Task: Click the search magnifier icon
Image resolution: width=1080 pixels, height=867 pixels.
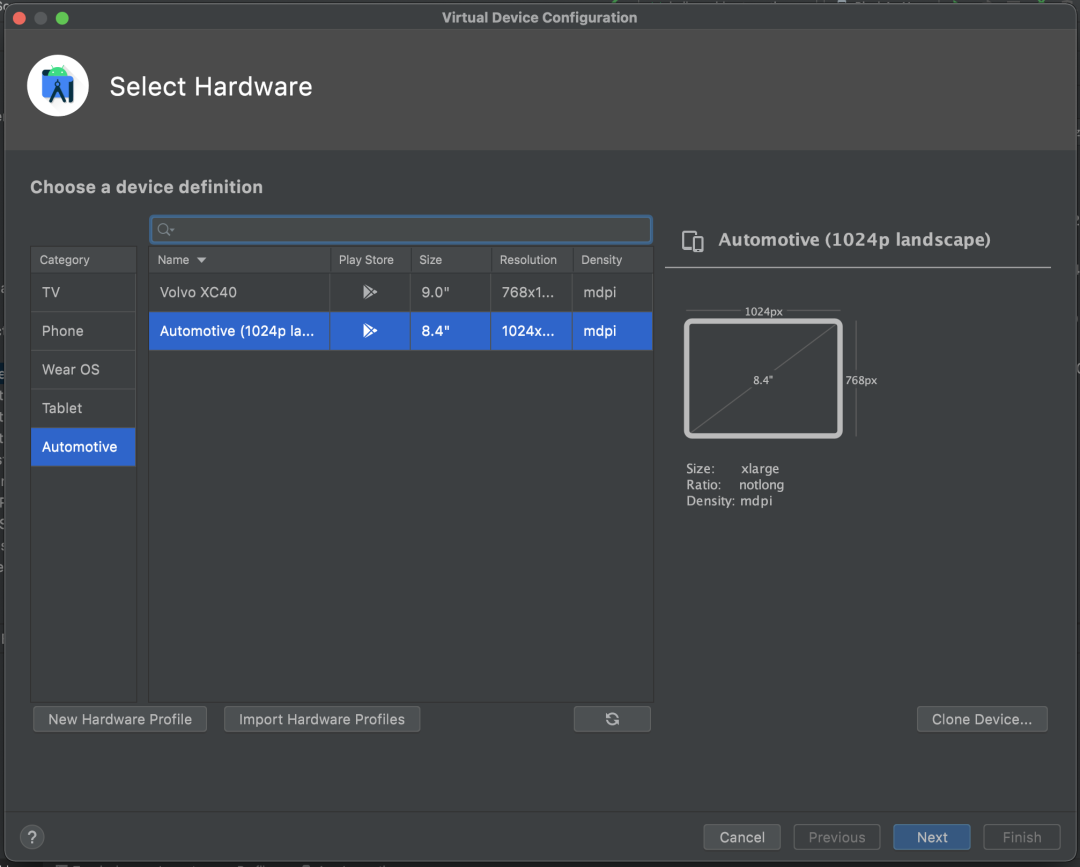Action: pos(164,229)
